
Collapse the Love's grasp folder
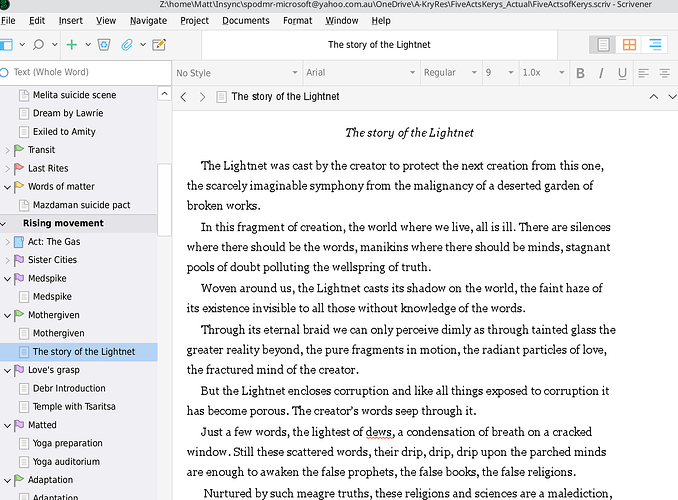pyautogui.click(x=7, y=370)
